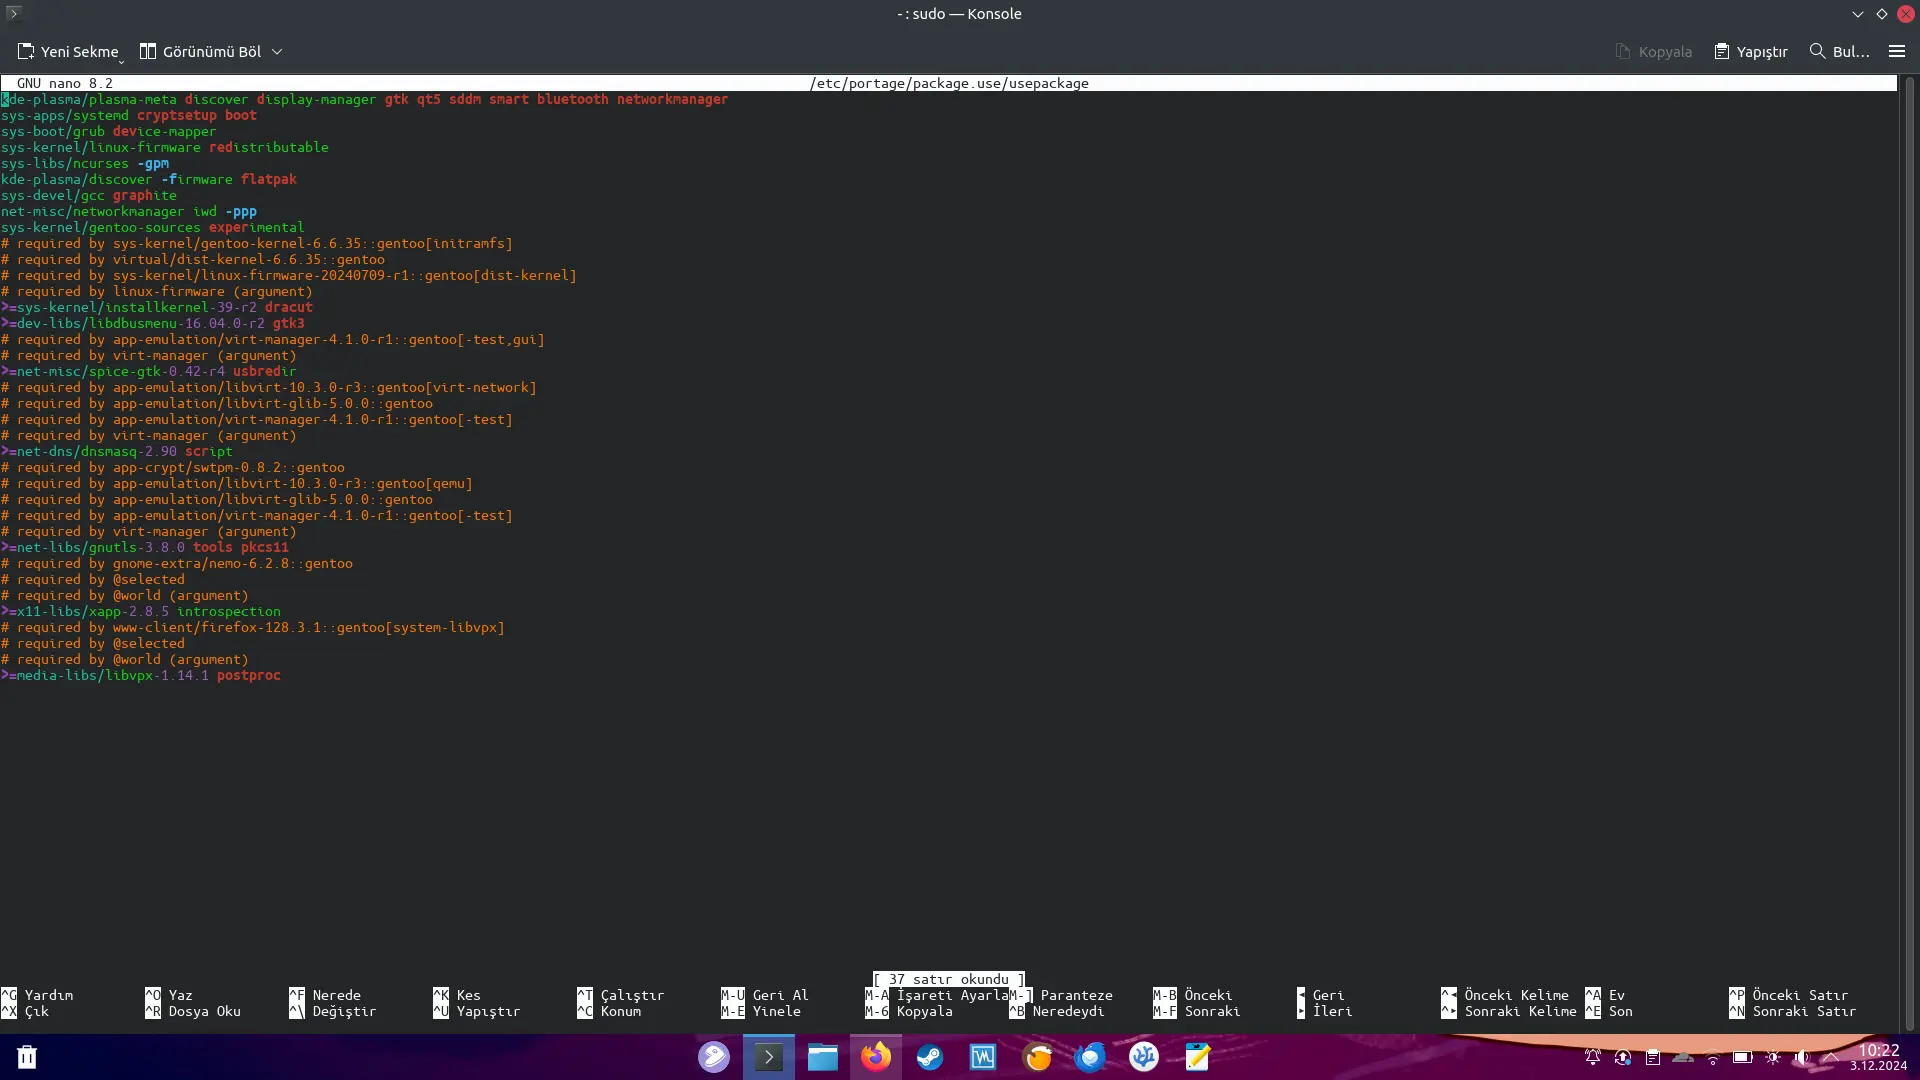The width and height of the screenshot is (1920, 1080).
Task: Click the 'GNU nano 8.2' title text
Action: point(65,83)
